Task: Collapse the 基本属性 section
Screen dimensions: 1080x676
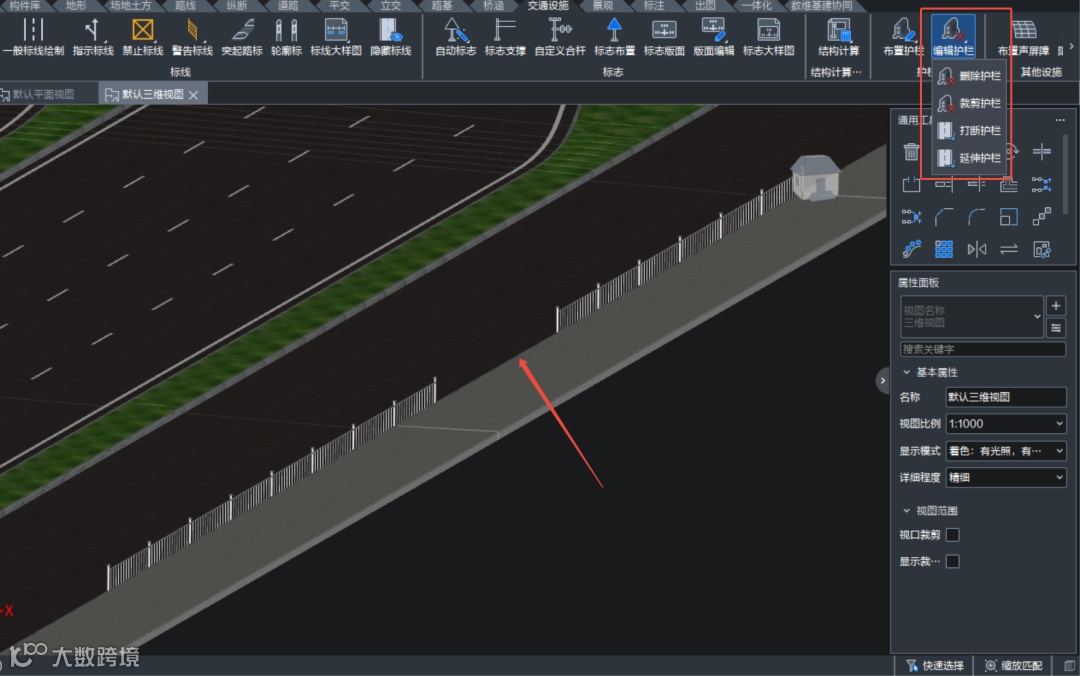Action: click(x=906, y=372)
